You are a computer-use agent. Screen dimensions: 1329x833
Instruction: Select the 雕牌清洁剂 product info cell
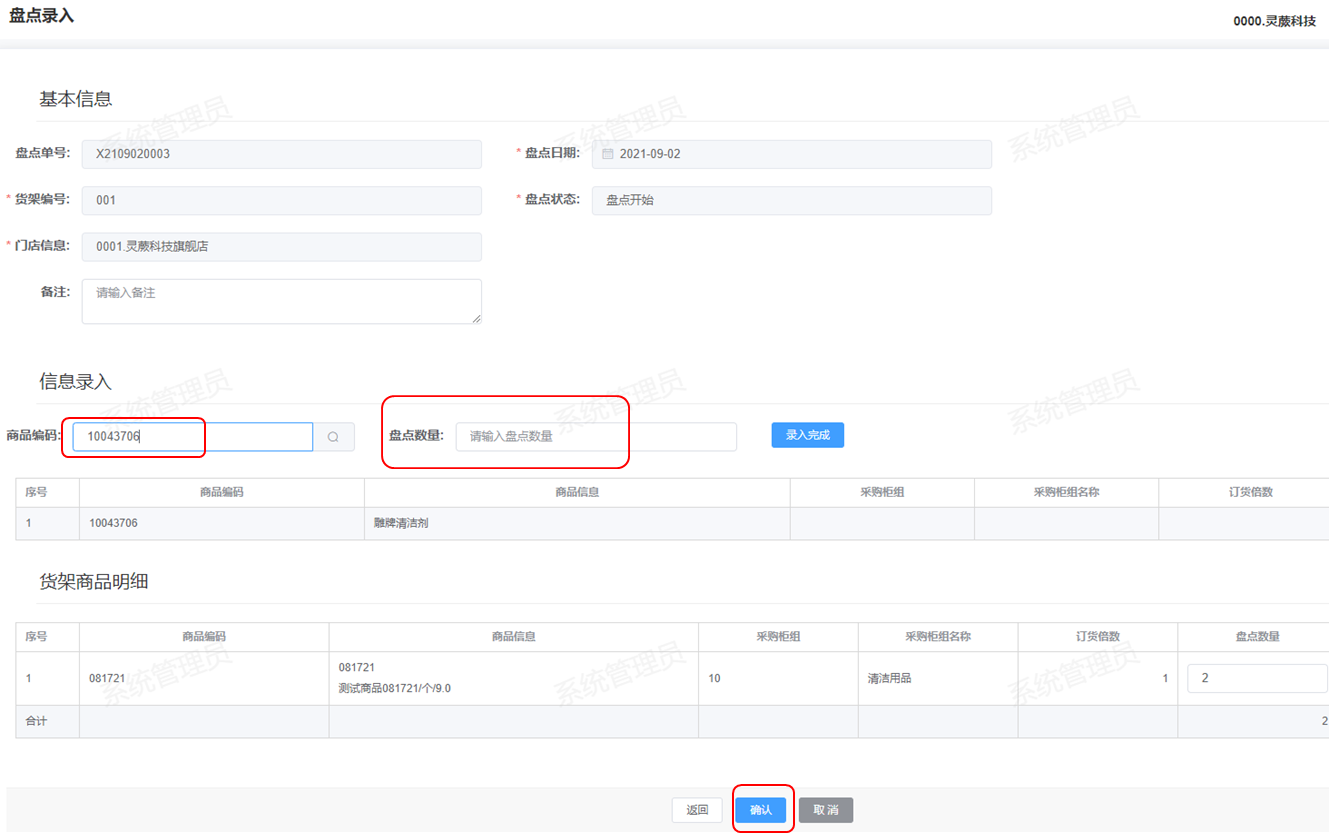pyautogui.click(x=577, y=523)
